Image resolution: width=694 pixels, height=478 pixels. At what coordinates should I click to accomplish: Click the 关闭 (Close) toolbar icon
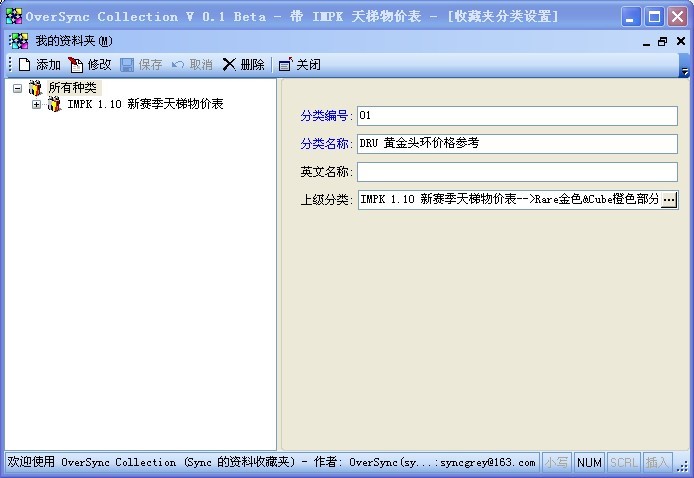tap(285, 65)
